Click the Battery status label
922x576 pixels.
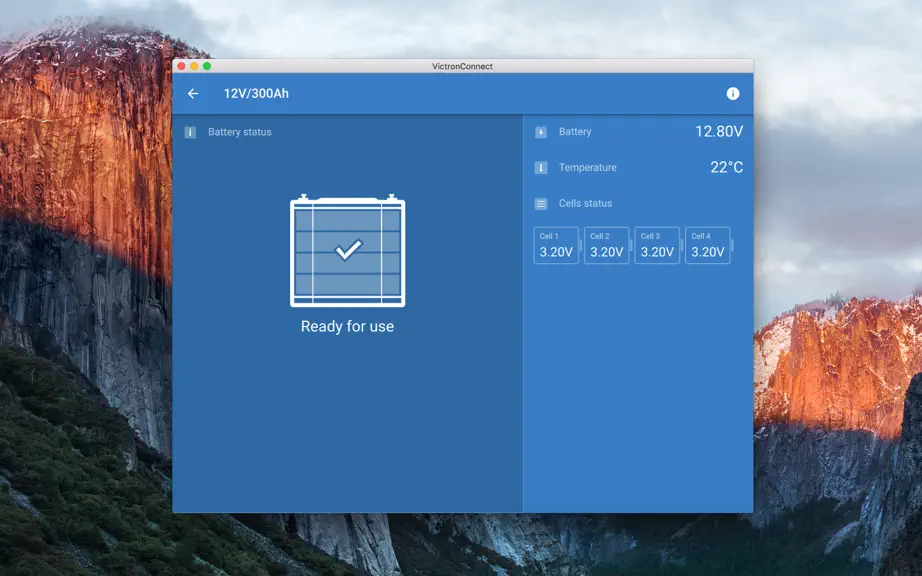click(240, 132)
